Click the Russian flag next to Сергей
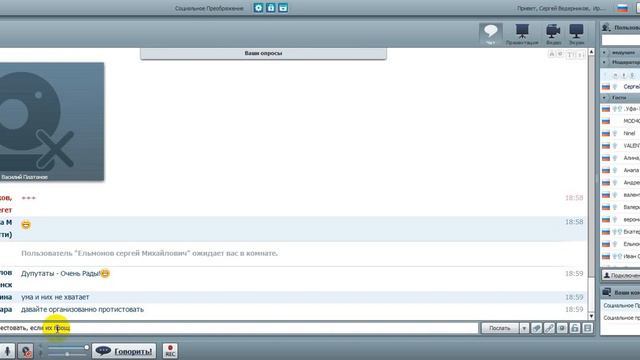Viewport: 640px width, 360px height. [606, 87]
